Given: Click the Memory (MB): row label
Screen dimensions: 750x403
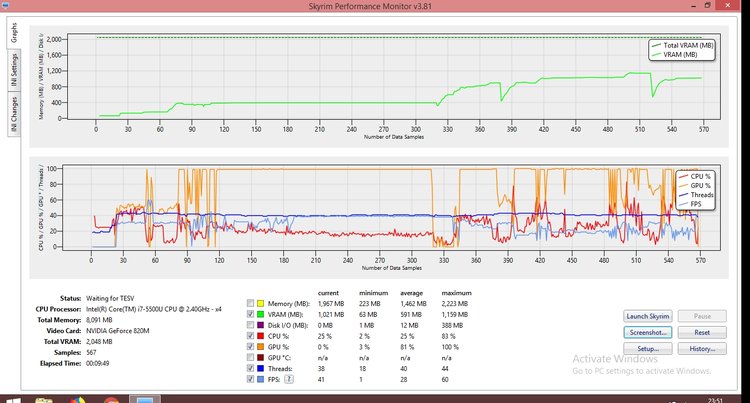Looking at the screenshot, I should tap(288, 304).
